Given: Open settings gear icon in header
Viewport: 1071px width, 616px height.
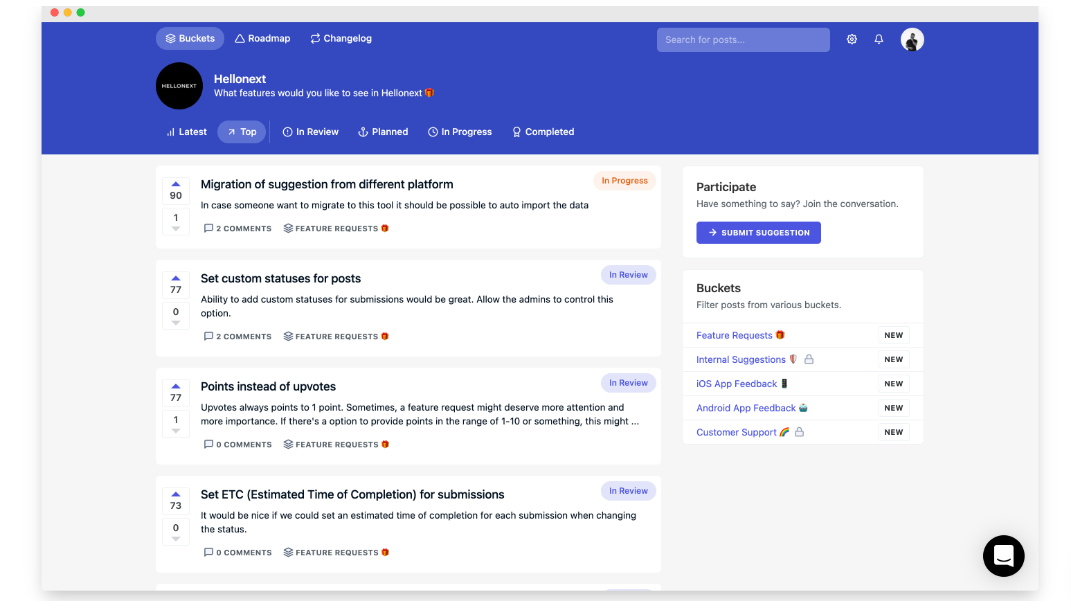Looking at the screenshot, I should 852,39.
